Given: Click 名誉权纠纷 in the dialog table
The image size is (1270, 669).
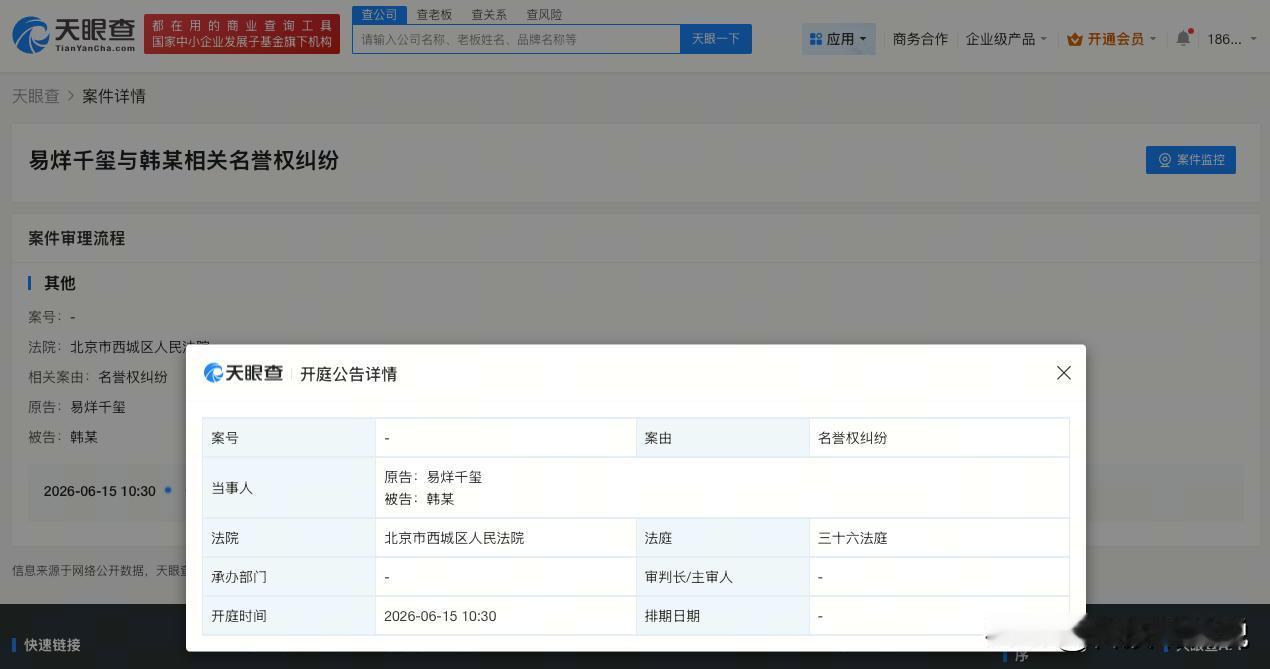Looking at the screenshot, I should pos(852,438).
